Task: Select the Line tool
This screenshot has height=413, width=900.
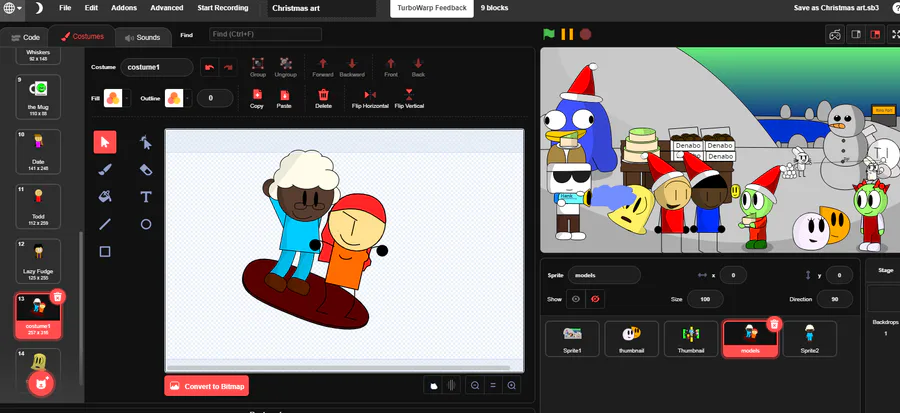Action: point(105,224)
